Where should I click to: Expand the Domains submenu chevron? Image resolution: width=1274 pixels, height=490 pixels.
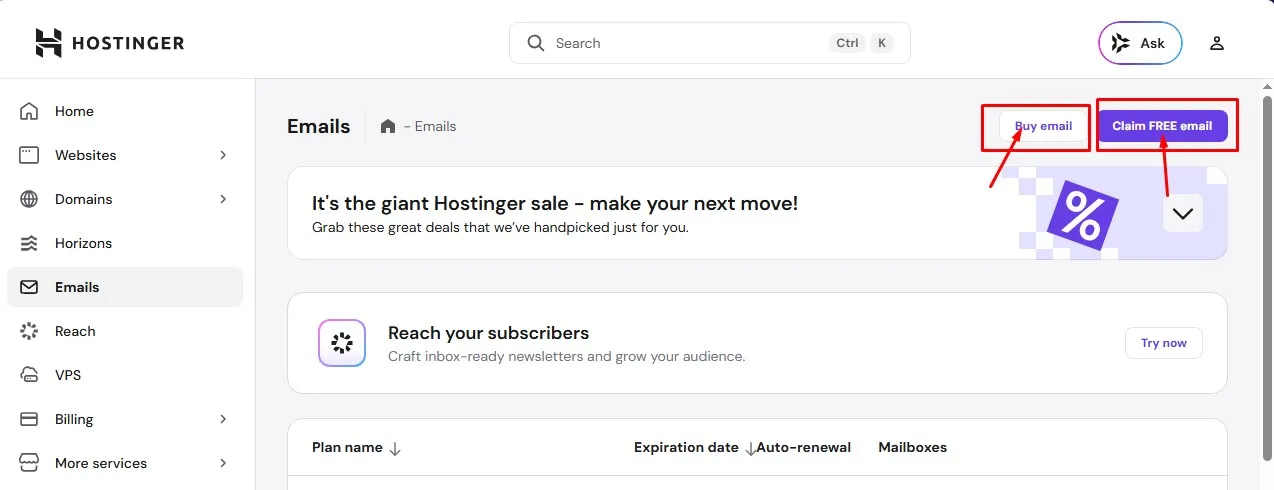pos(223,199)
